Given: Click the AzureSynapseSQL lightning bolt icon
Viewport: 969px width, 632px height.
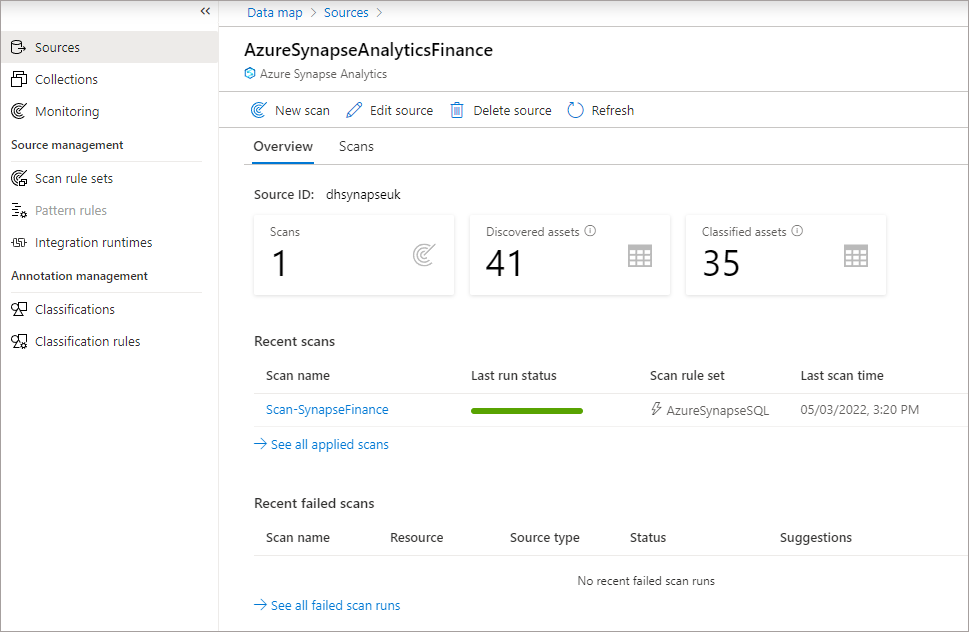Looking at the screenshot, I should coord(656,409).
